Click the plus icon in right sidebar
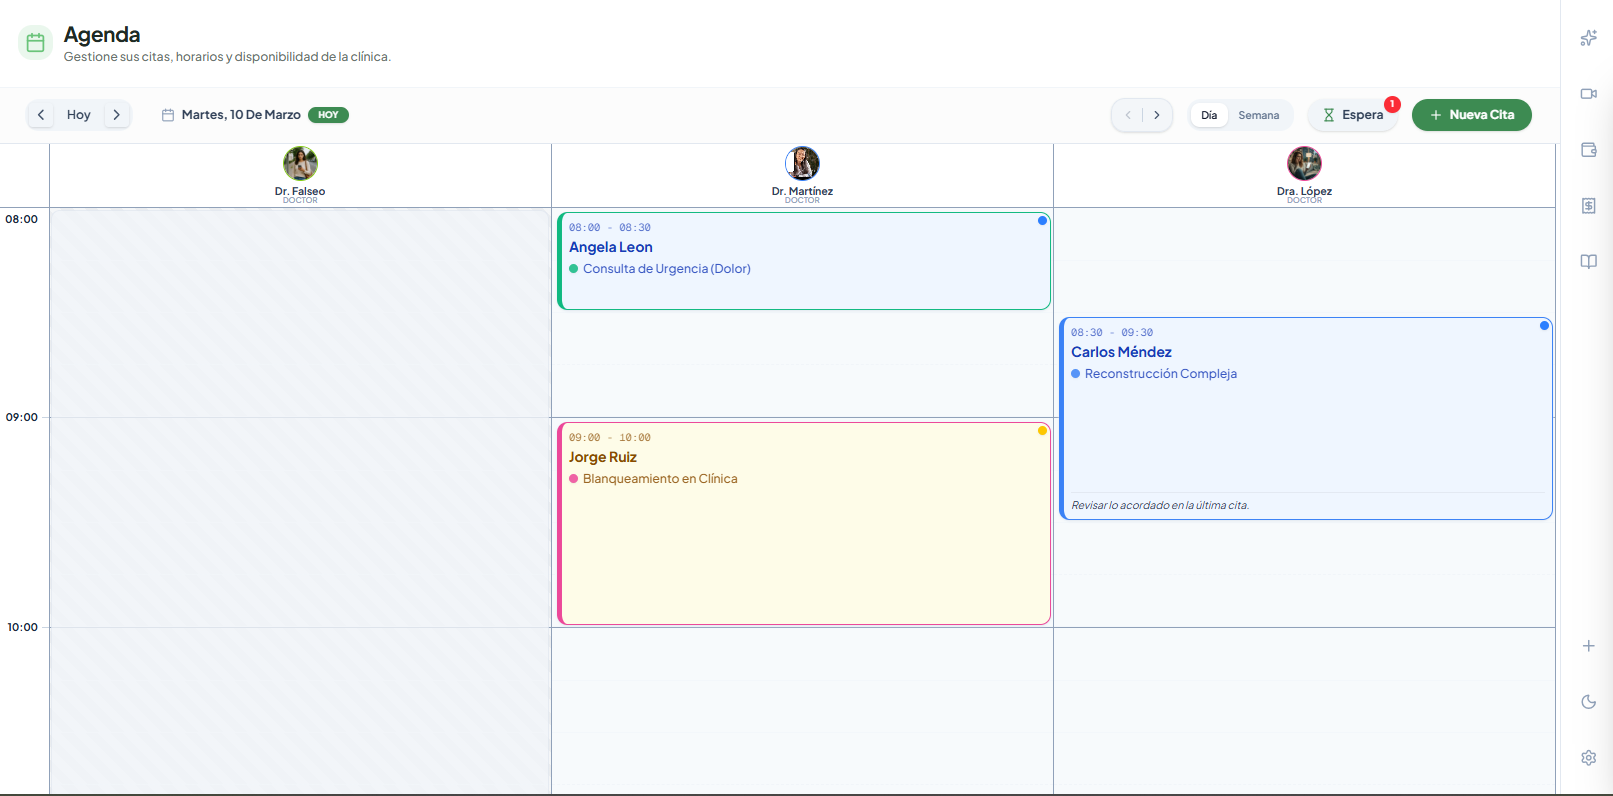 (1588, 646)
